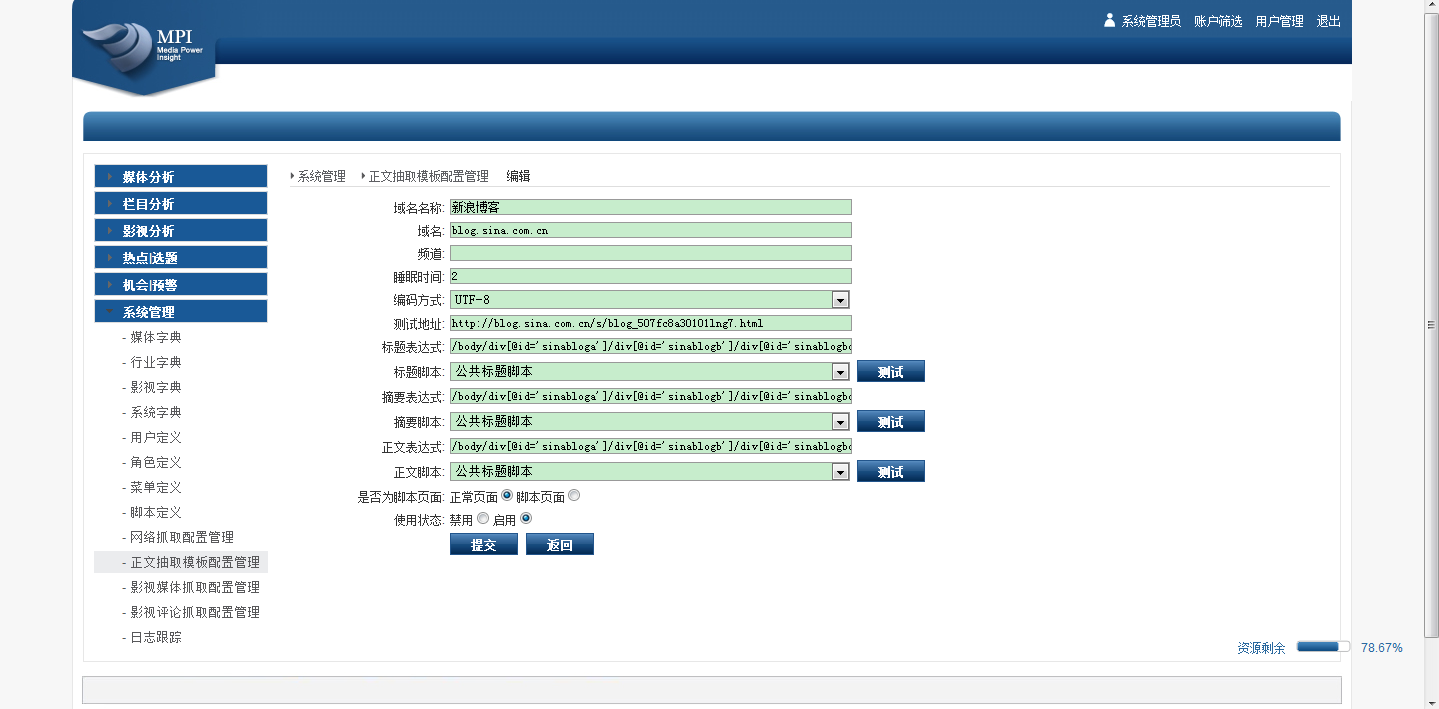Set 使用状态 to 禁用
Screen dimensions: 1439x709
(483, 519)
